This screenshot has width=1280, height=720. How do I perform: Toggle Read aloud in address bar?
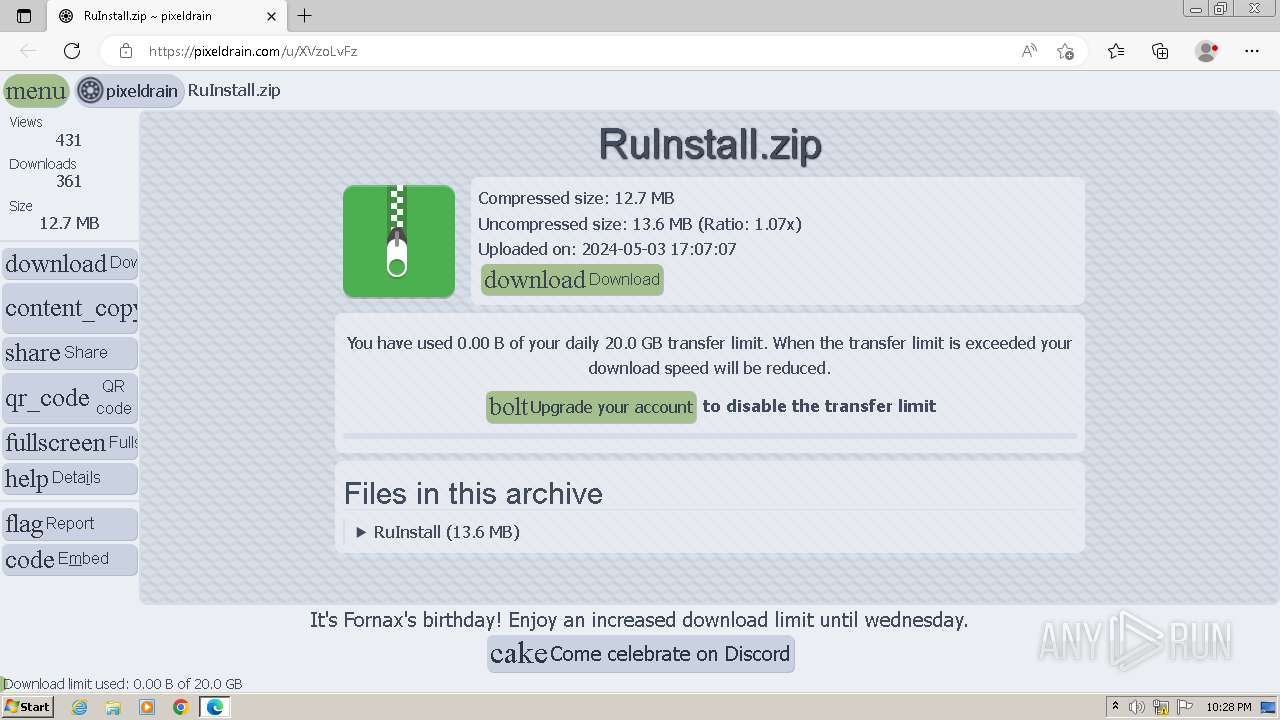tap(1029, 51)
